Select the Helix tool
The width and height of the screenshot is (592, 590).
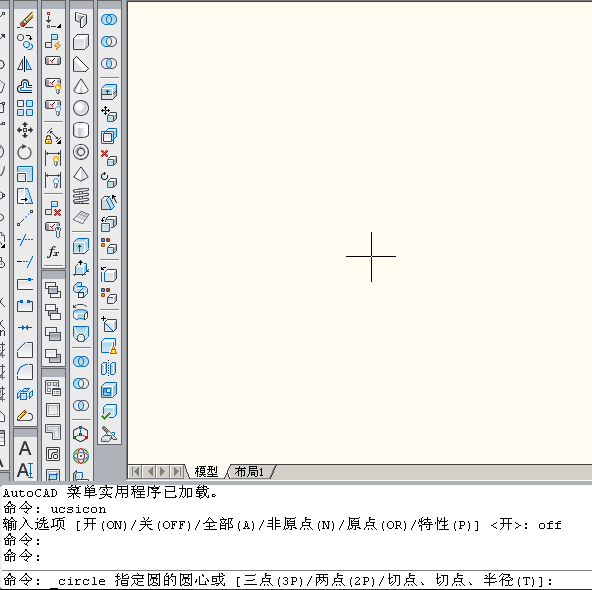[81, 196]
